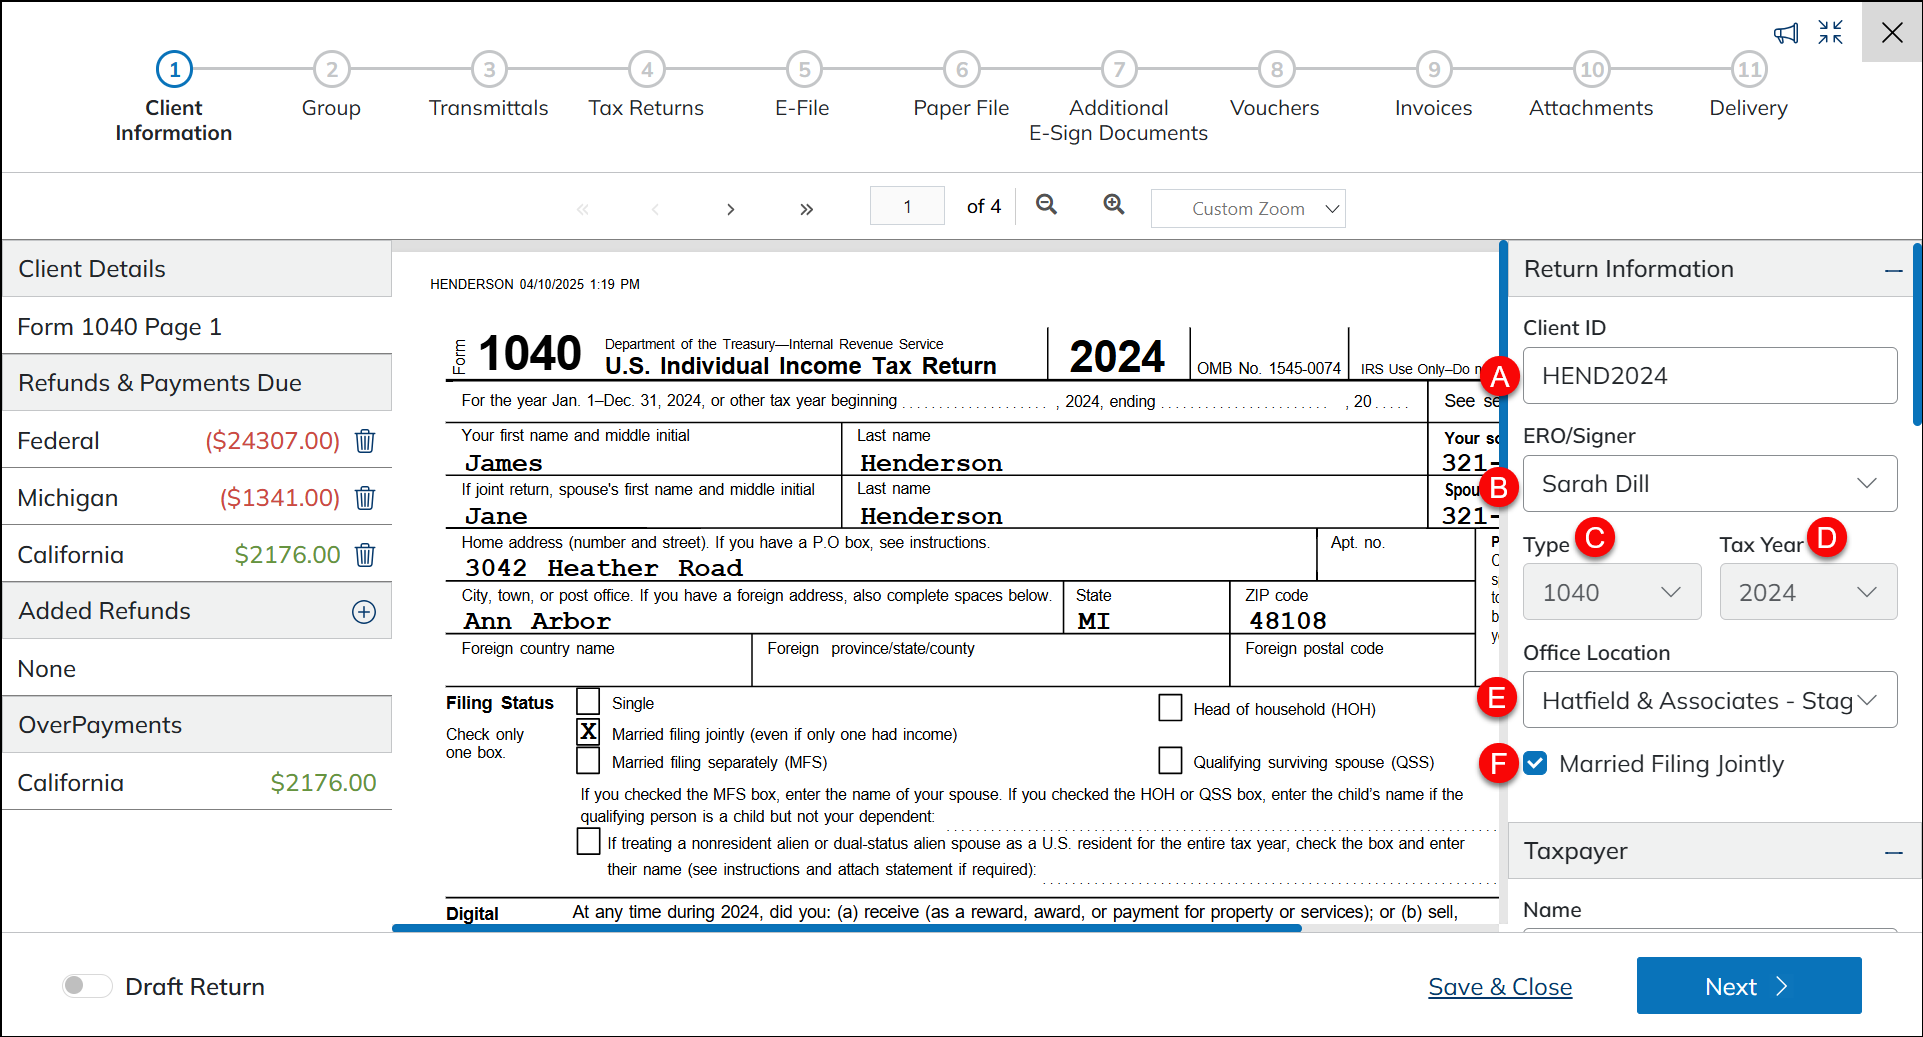Open the ERO/Signer dropdown
The image size is (1923, 1037).
click(x=1709, y=484)
